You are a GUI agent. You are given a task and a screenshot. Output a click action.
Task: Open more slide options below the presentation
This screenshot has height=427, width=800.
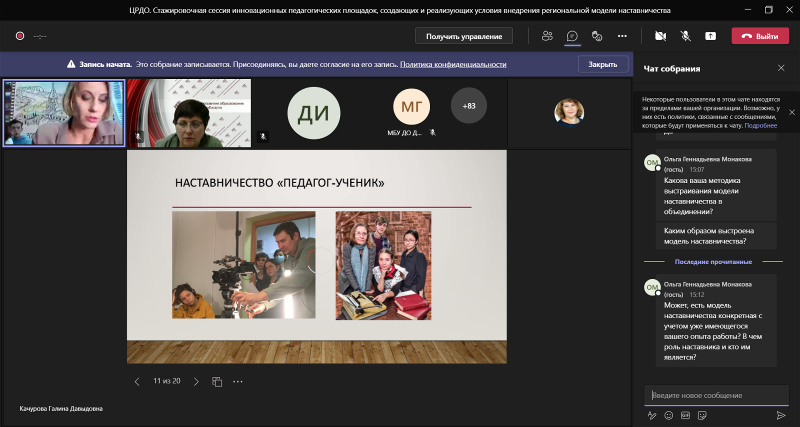(x=238, y=381)
